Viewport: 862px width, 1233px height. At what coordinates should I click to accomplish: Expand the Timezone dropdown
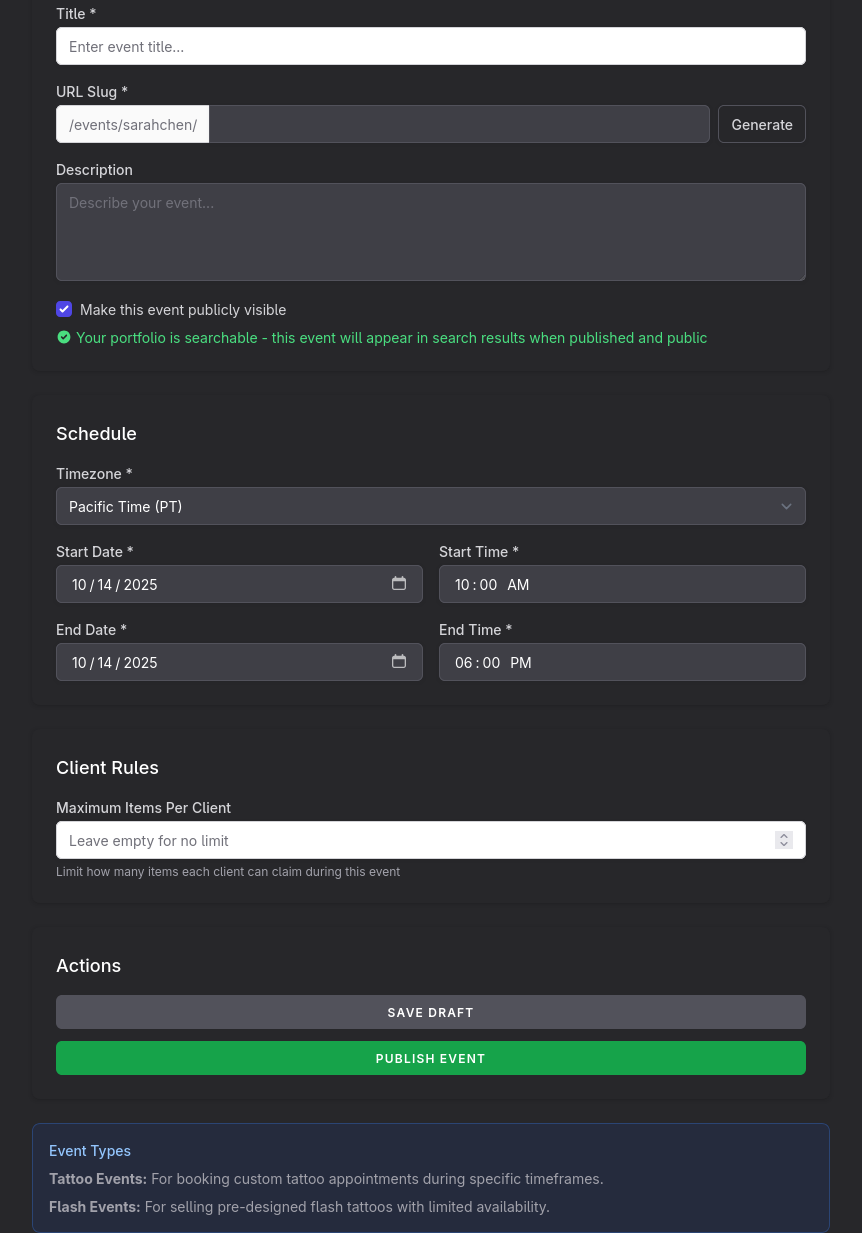430,506
